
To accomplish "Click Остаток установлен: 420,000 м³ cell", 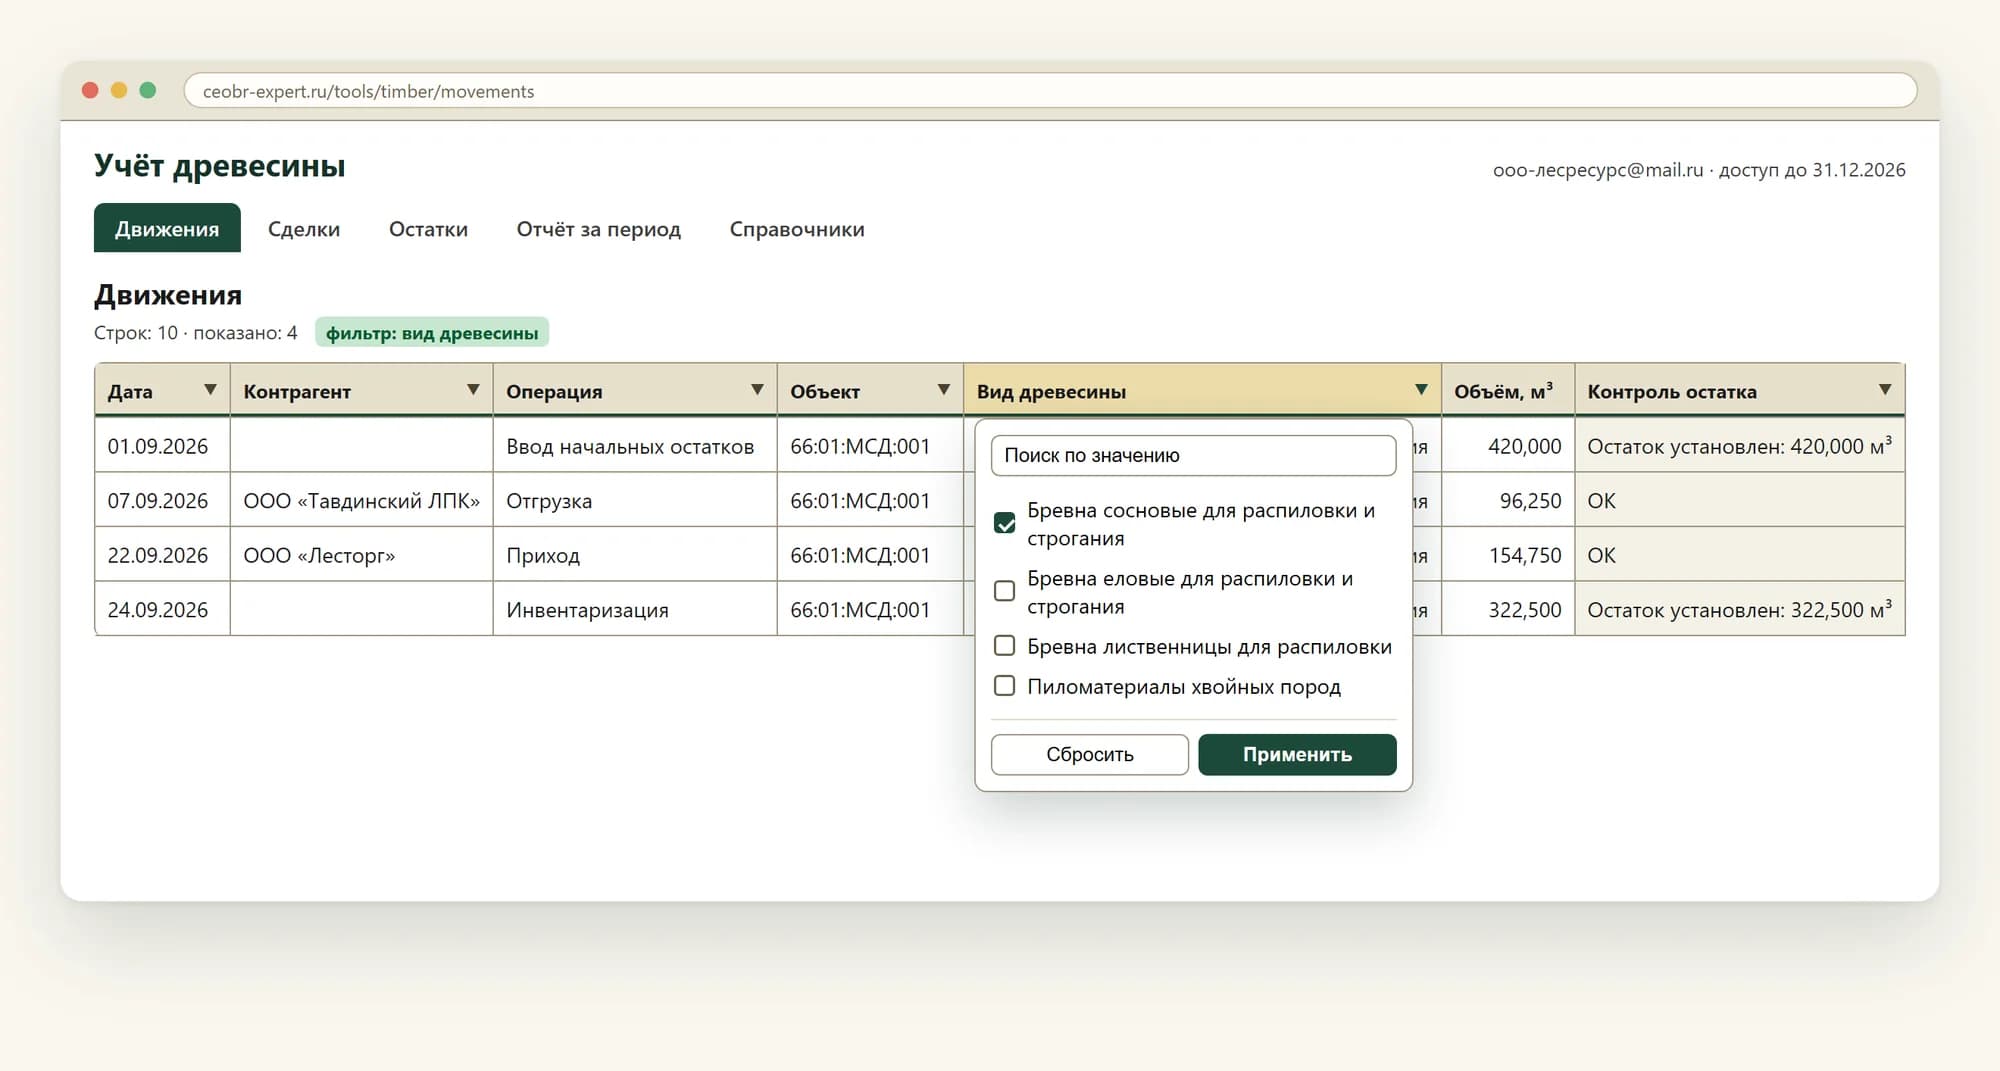I will tap(1739, 446).
